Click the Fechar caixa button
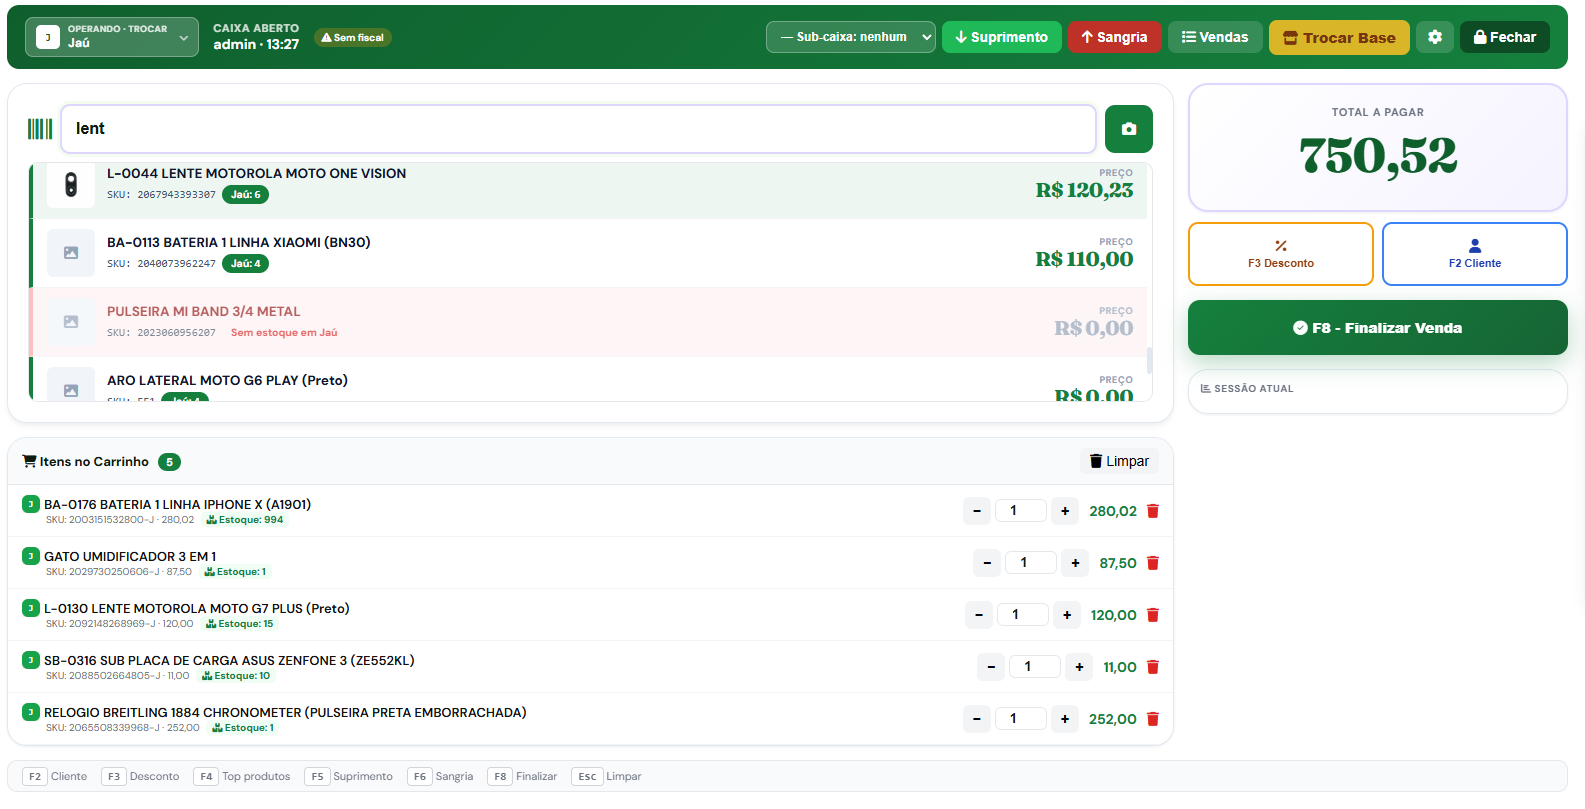Screen dimensions: 1585x809 pos(1505,37)
